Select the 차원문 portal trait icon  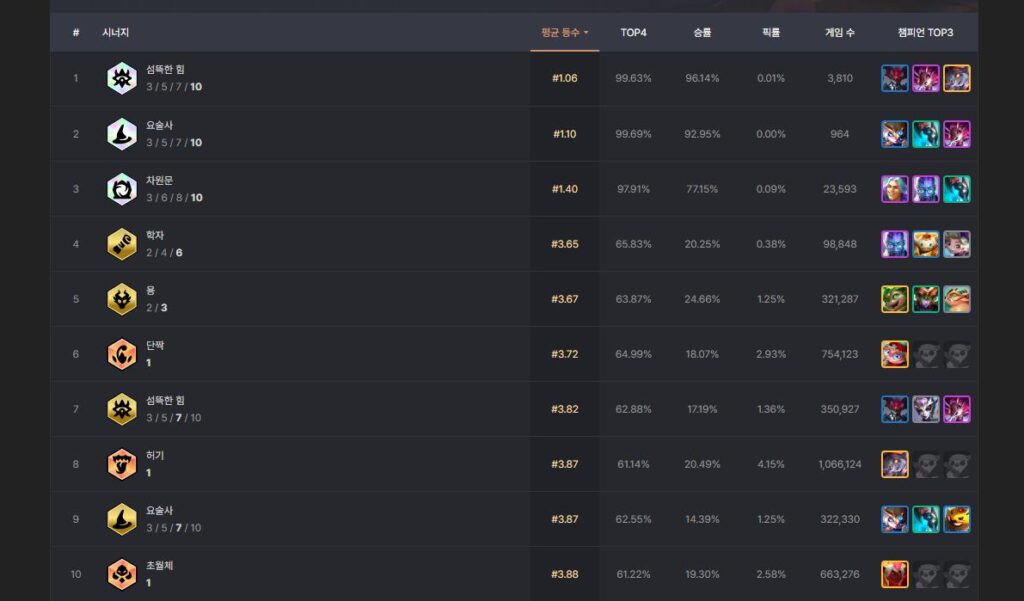(121, 189)
